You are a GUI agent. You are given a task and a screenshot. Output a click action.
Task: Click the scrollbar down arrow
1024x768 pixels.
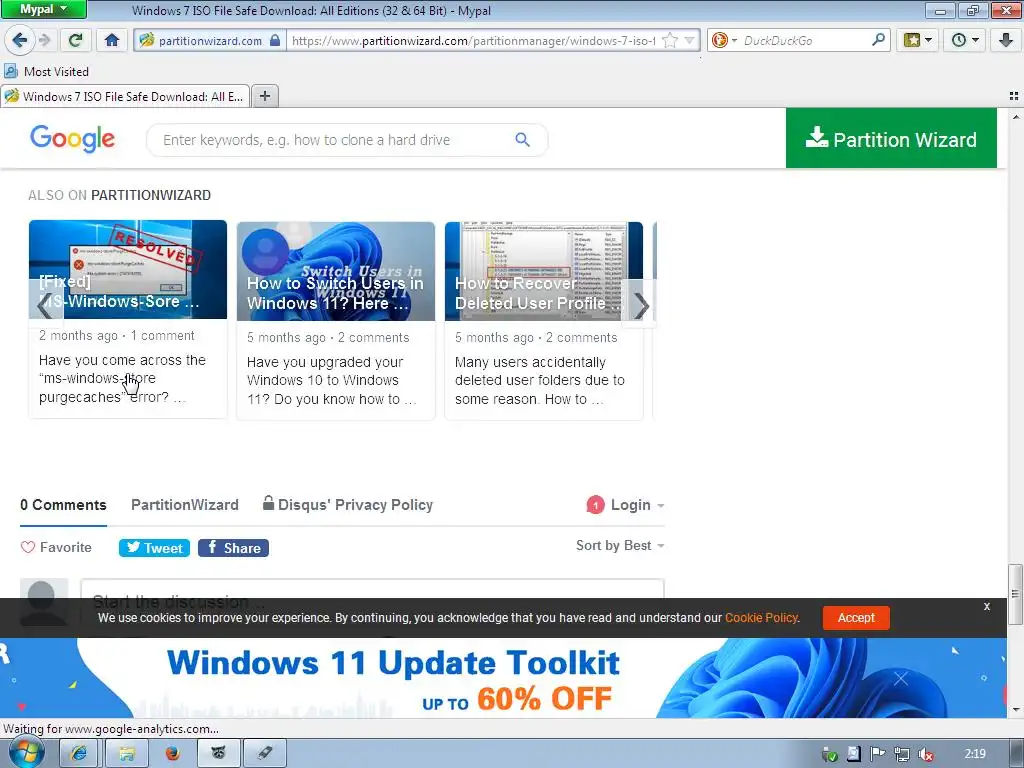point(1016,709)
